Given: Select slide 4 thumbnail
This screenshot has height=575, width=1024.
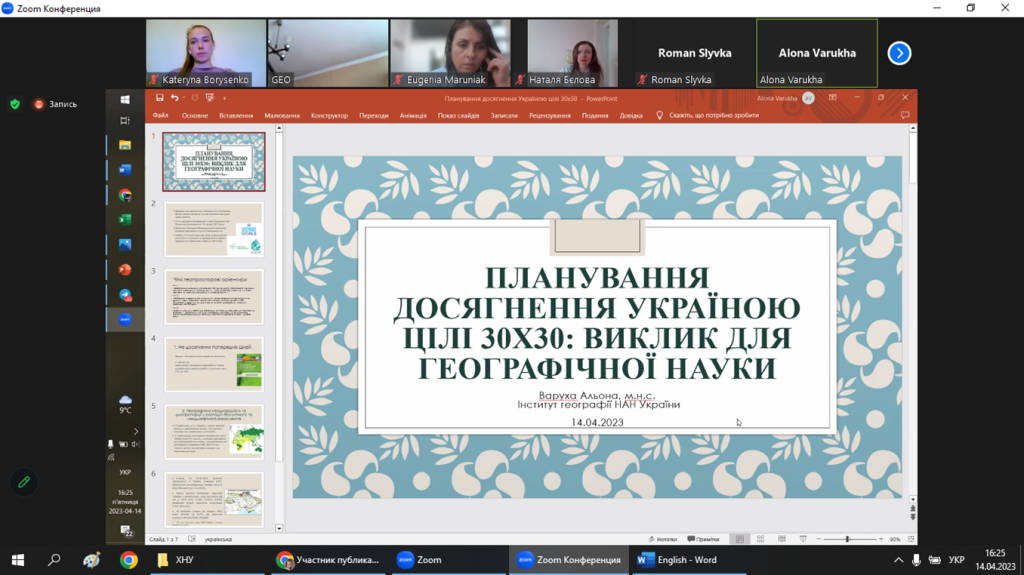Looking at the screenshot, I should tap(213, 364).
